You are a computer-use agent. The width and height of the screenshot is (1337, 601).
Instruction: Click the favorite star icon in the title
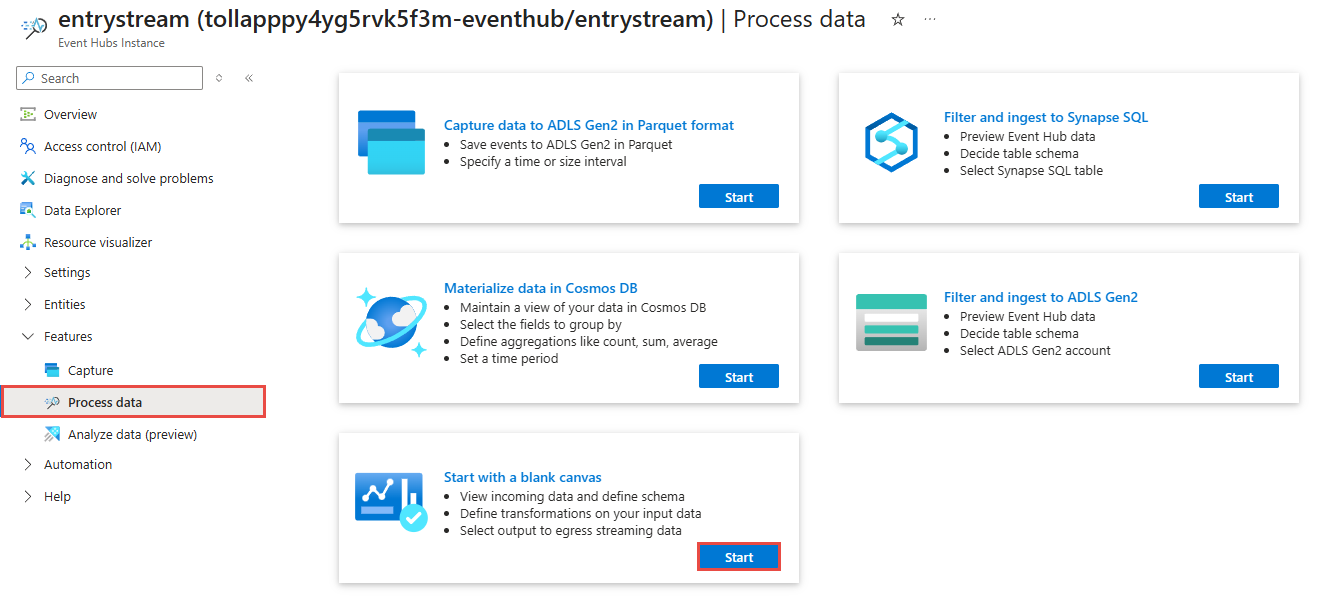[x=898, y=20]
